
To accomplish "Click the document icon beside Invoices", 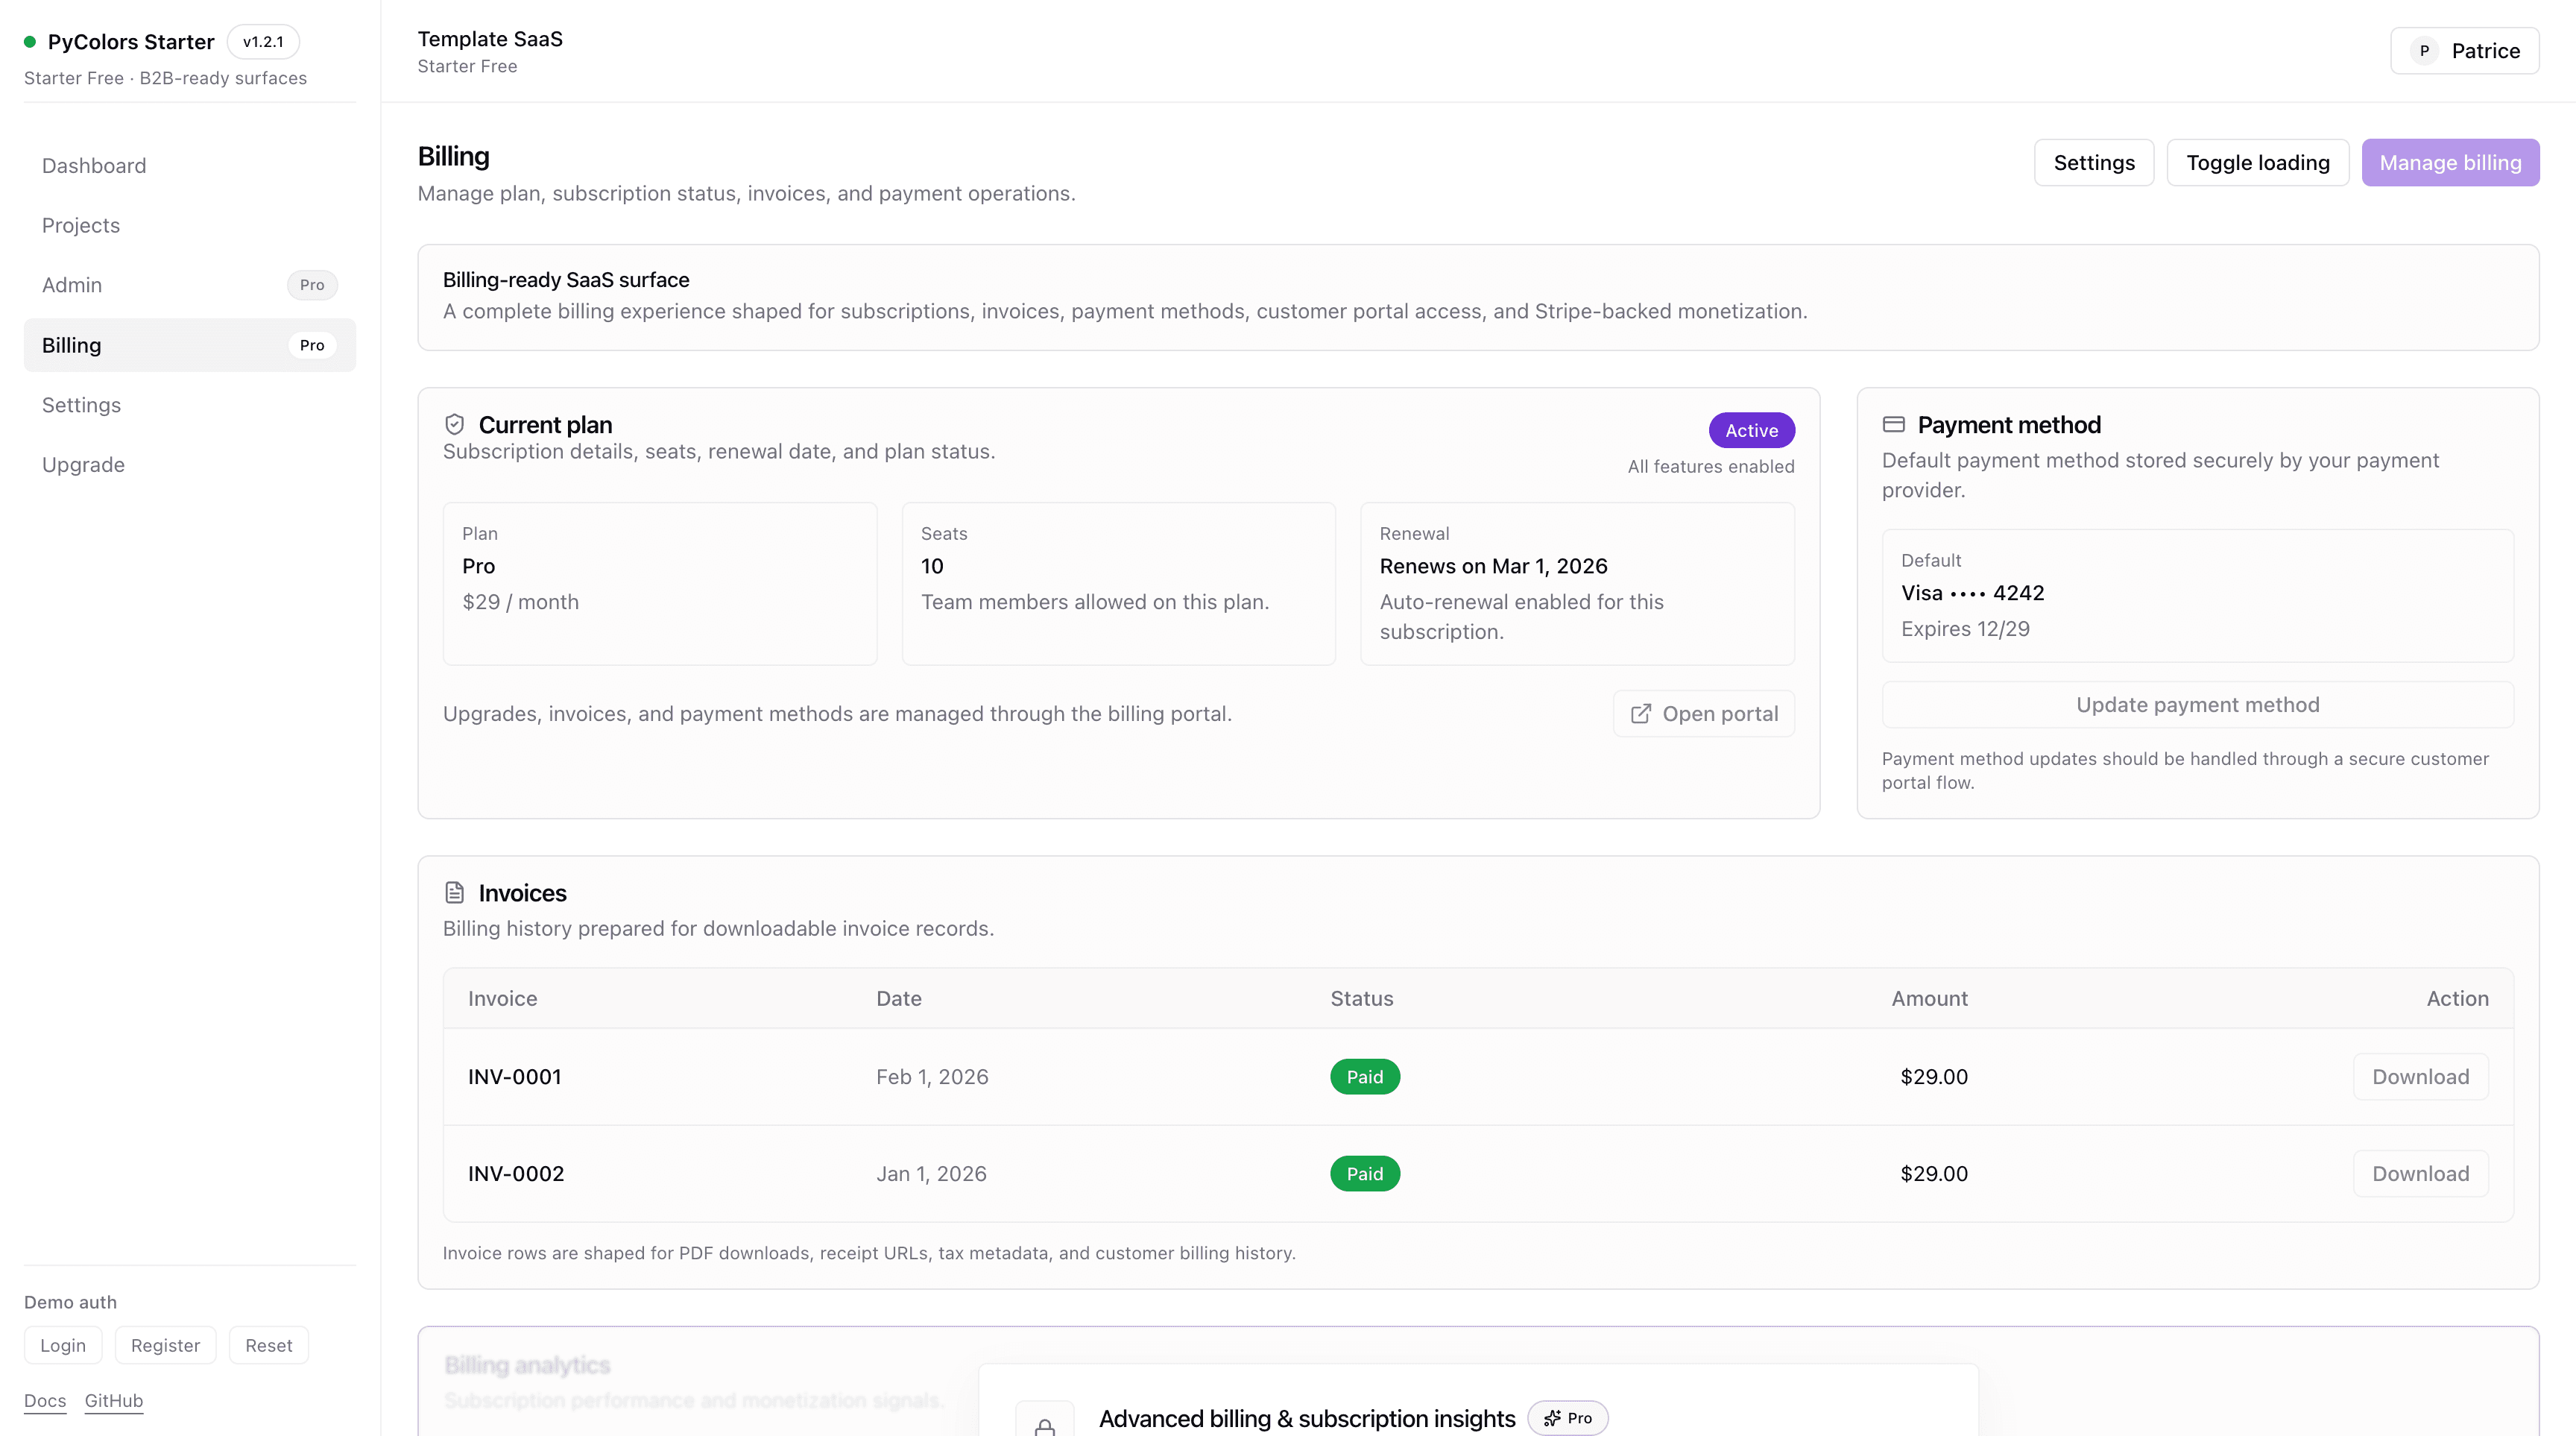I will [454, 892].
